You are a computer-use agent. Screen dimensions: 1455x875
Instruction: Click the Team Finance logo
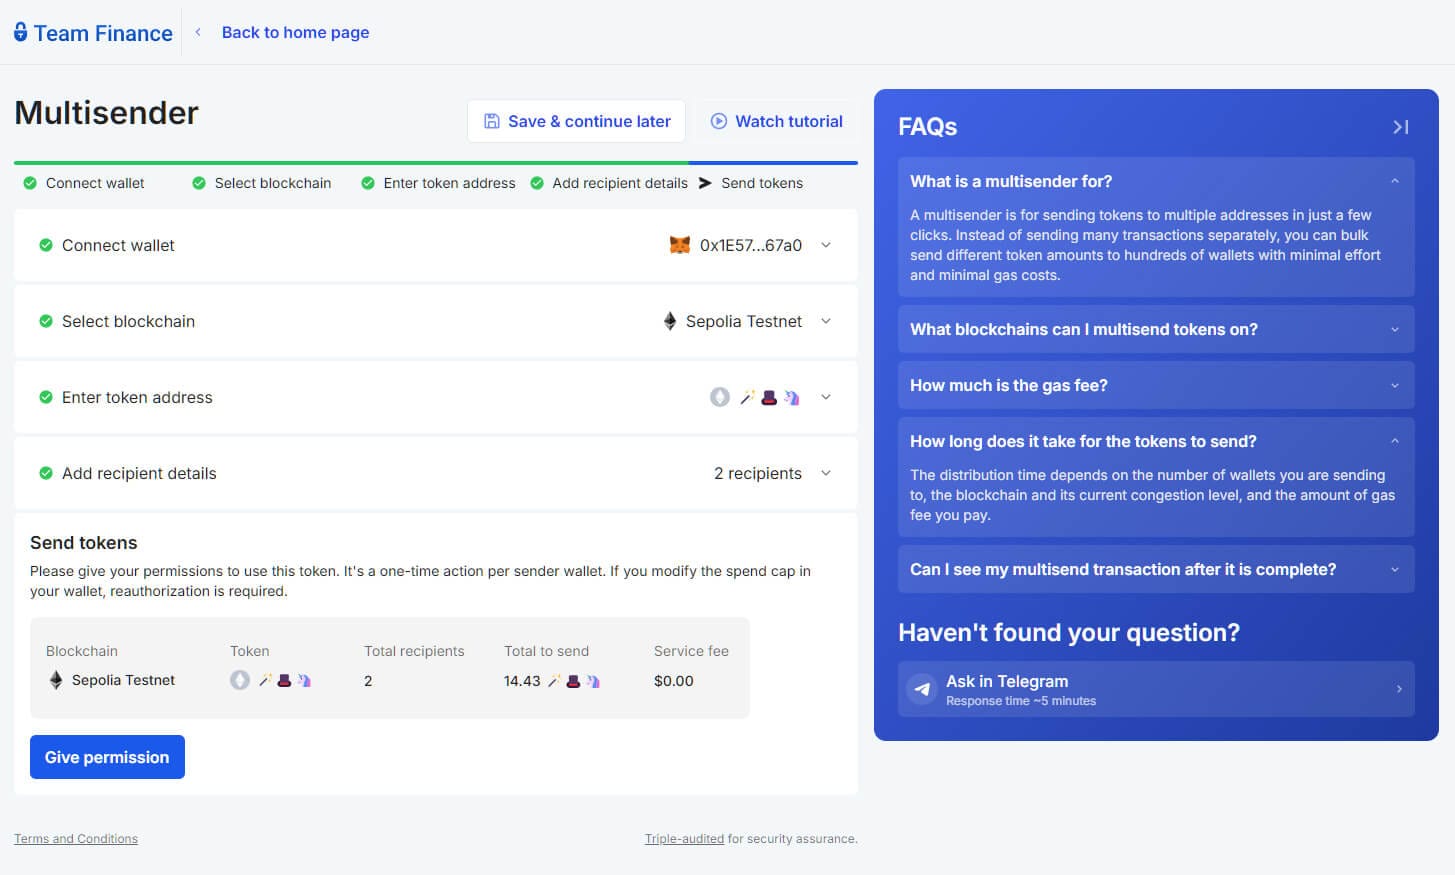point(90,32)
